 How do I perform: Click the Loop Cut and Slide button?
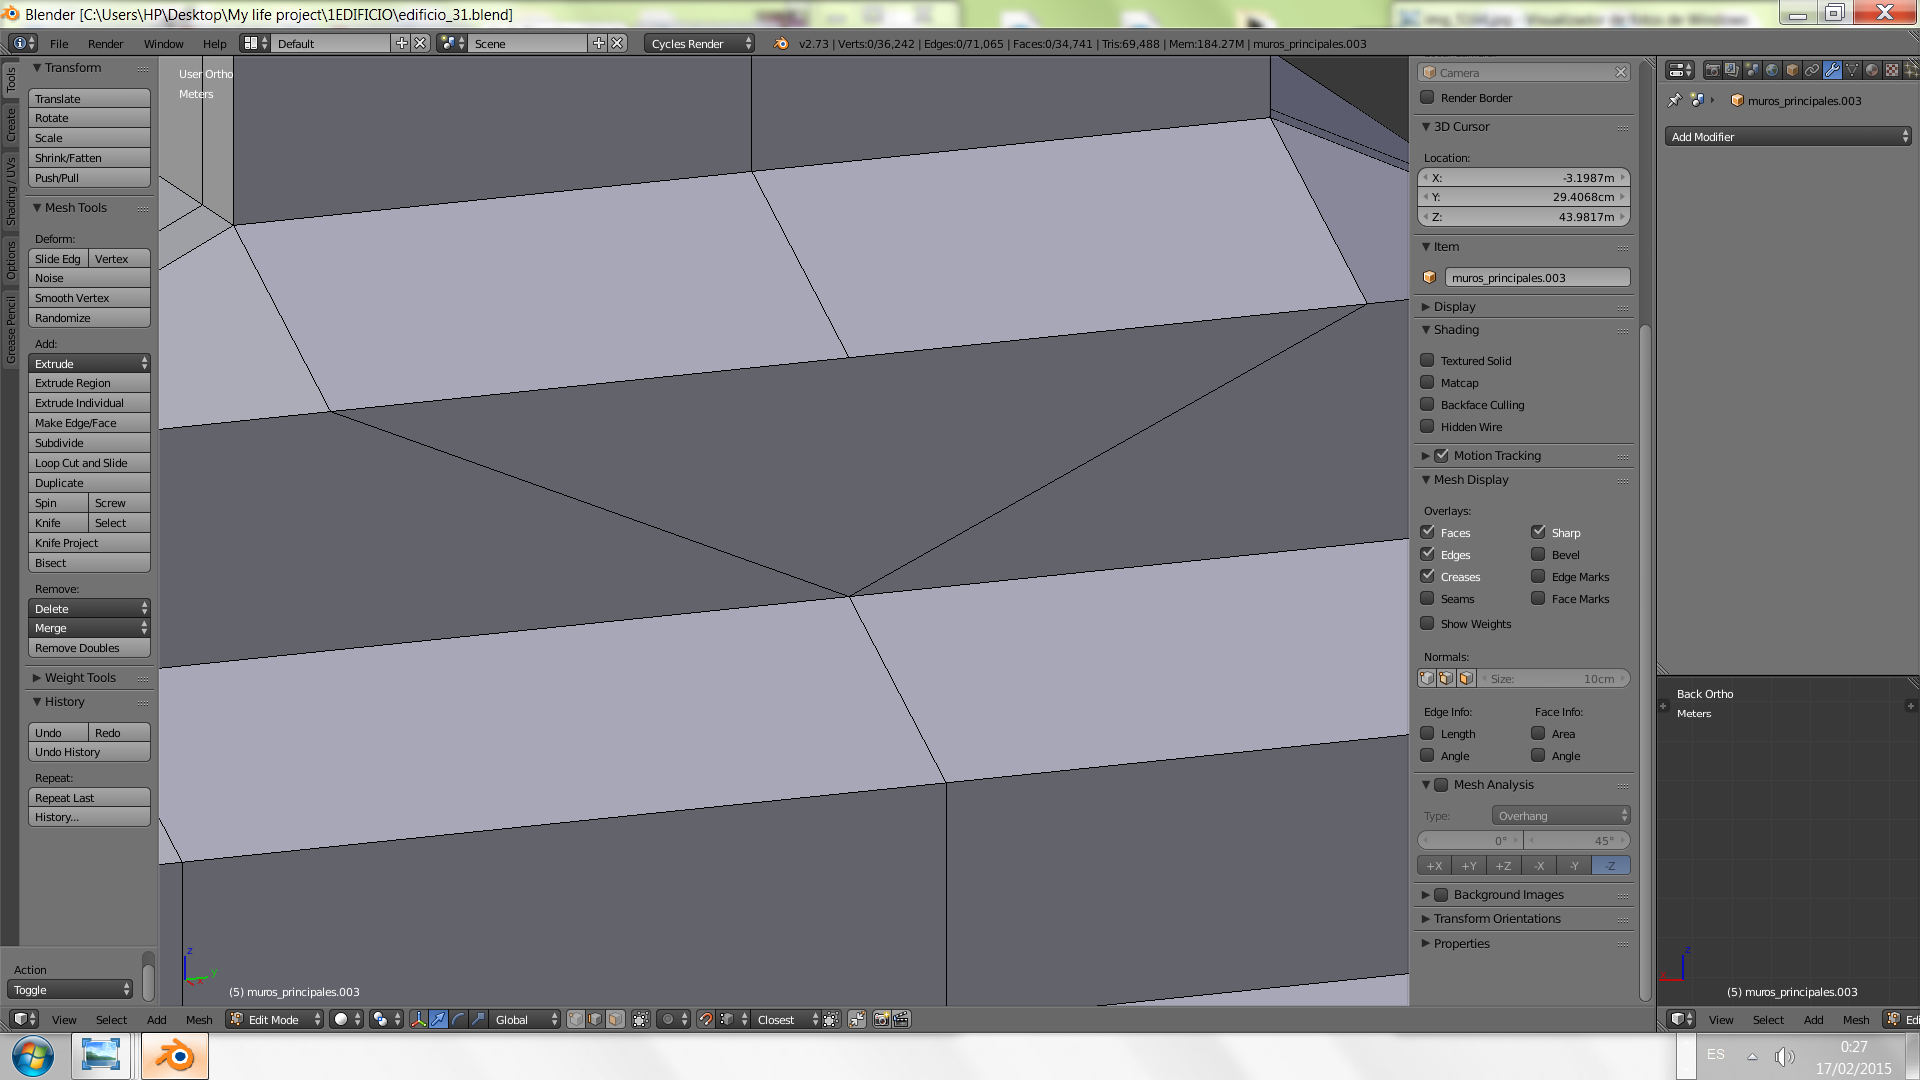pyautogui.click(x=89, y=463)
